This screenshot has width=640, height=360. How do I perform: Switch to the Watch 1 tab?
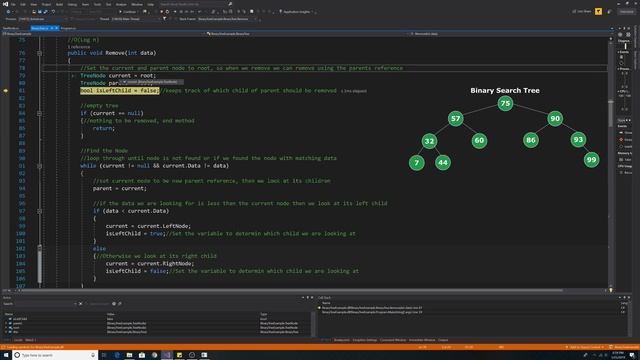(x=31, y=340)
